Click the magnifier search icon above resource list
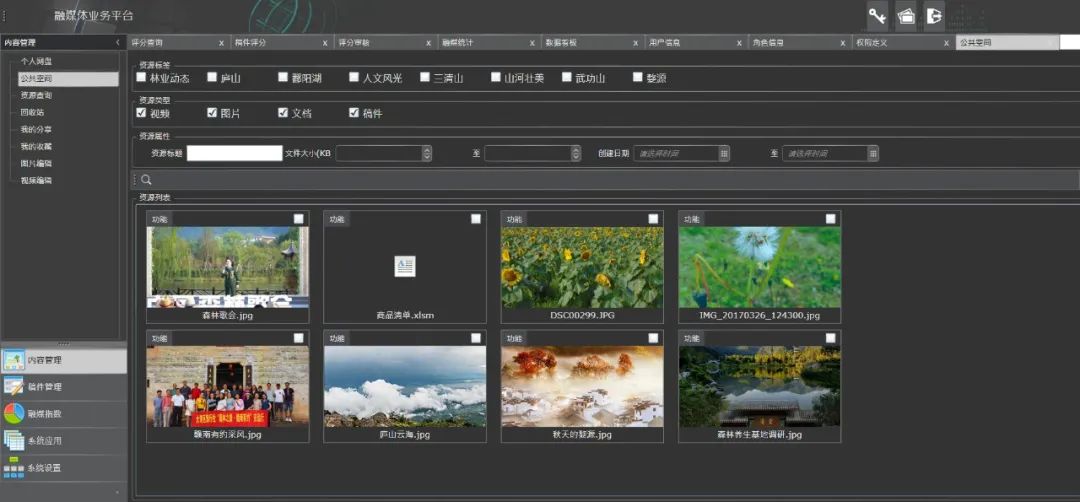1080x502 pixels. point(146,180)
